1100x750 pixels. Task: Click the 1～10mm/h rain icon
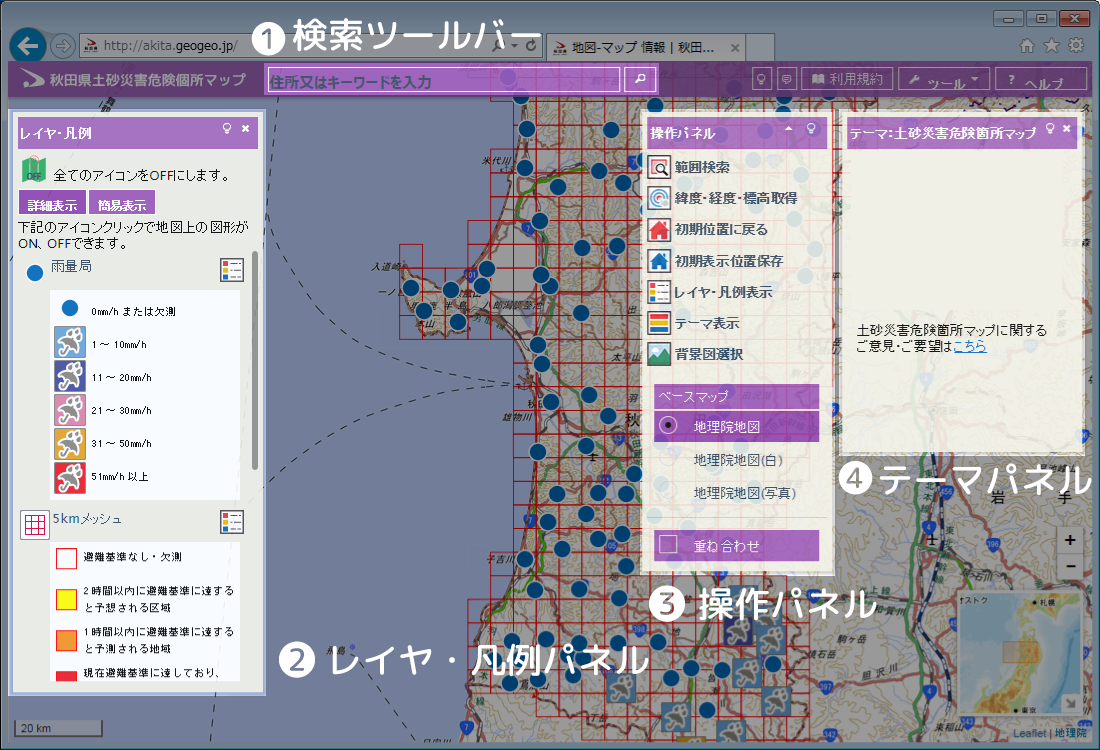[70, 342]
